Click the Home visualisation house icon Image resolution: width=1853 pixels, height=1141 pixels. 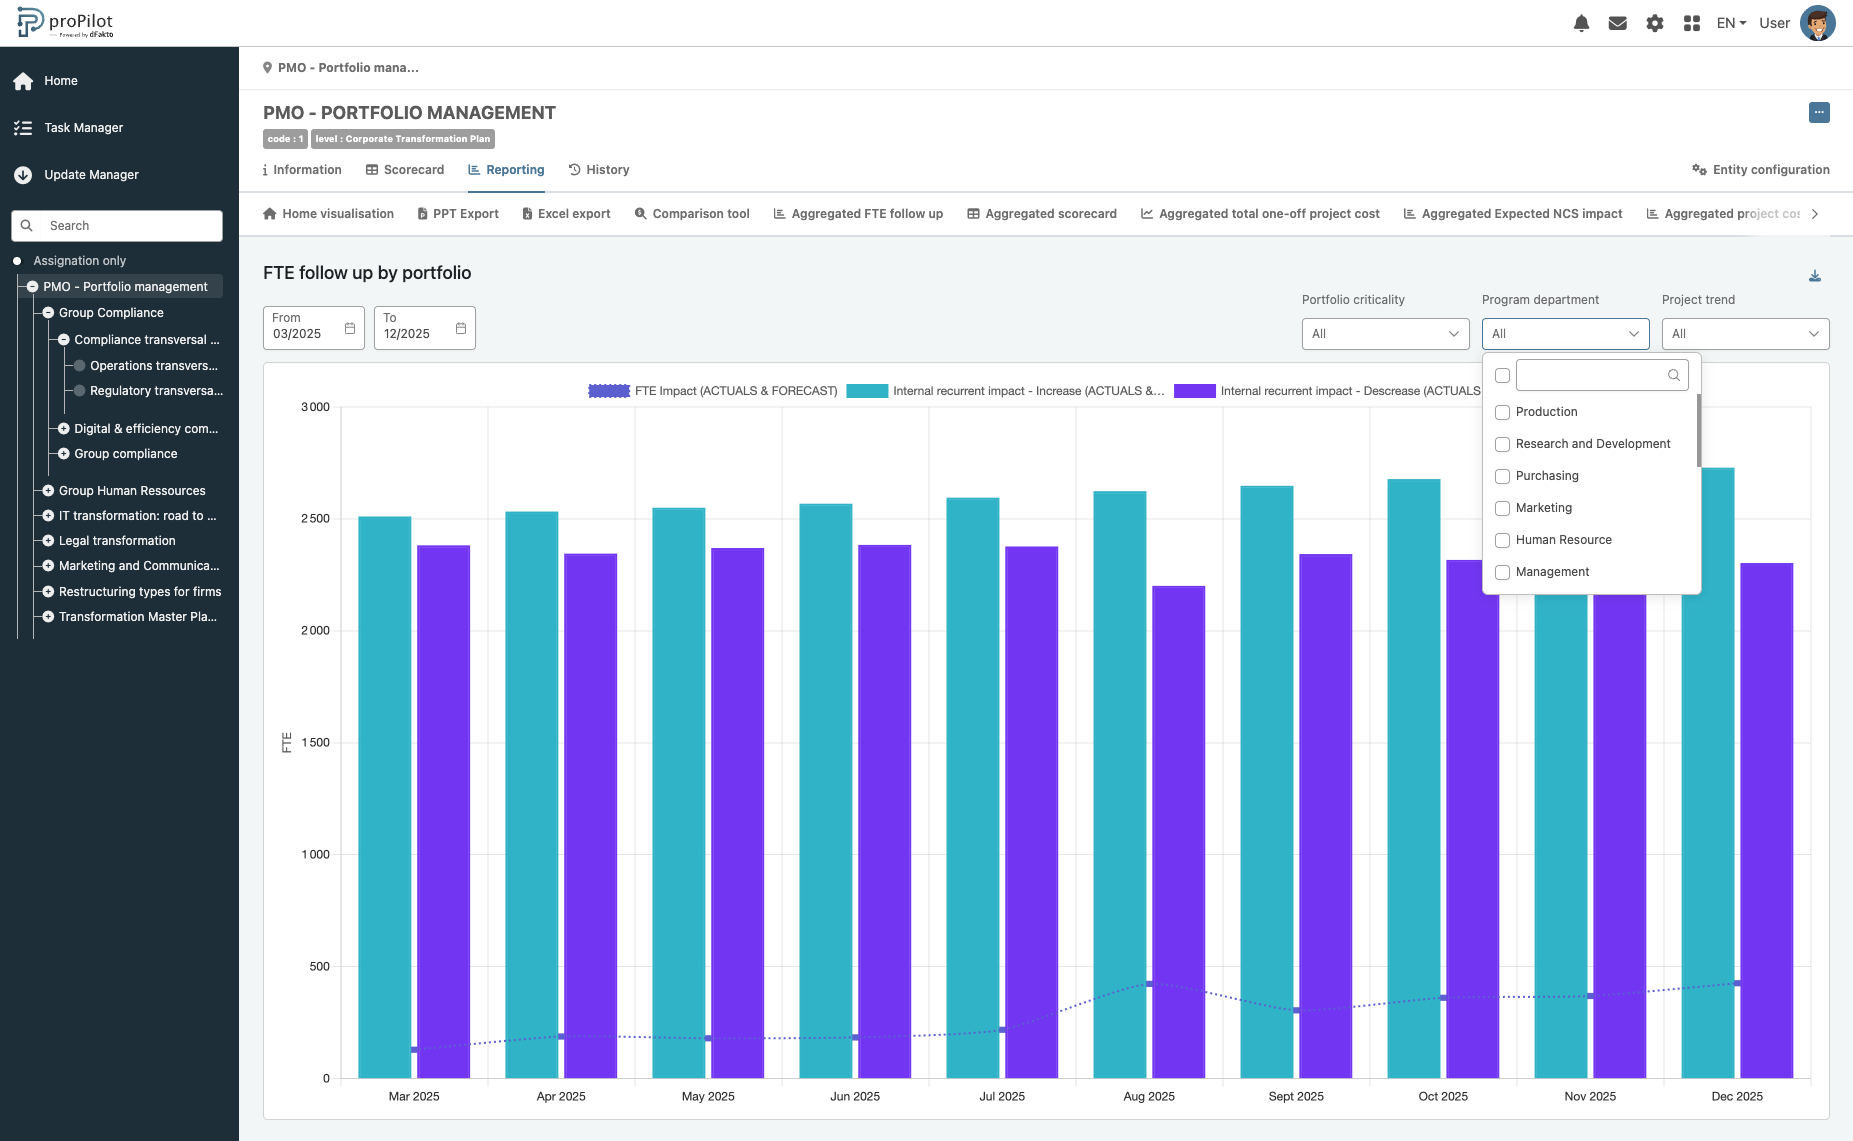coord(269,214)
